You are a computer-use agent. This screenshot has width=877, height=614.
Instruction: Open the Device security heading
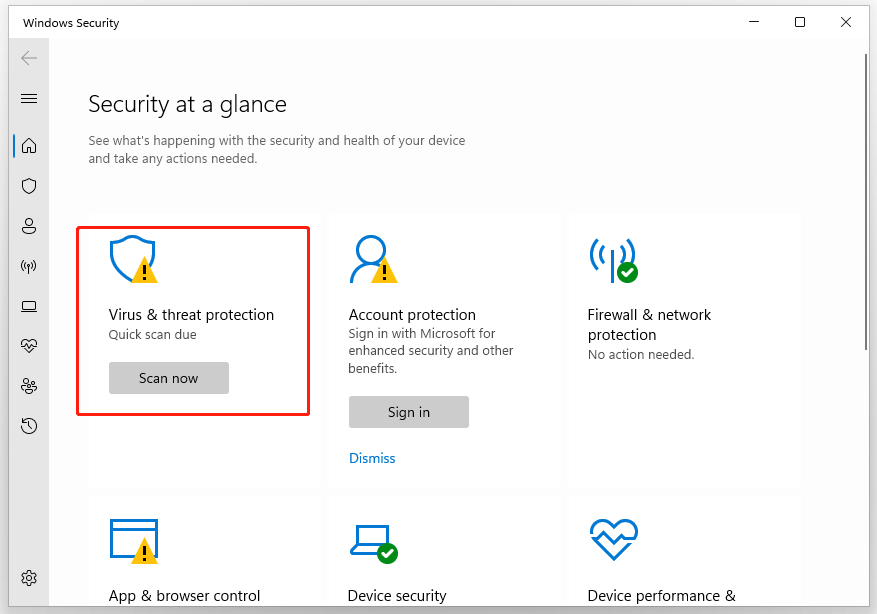point(397,596)
